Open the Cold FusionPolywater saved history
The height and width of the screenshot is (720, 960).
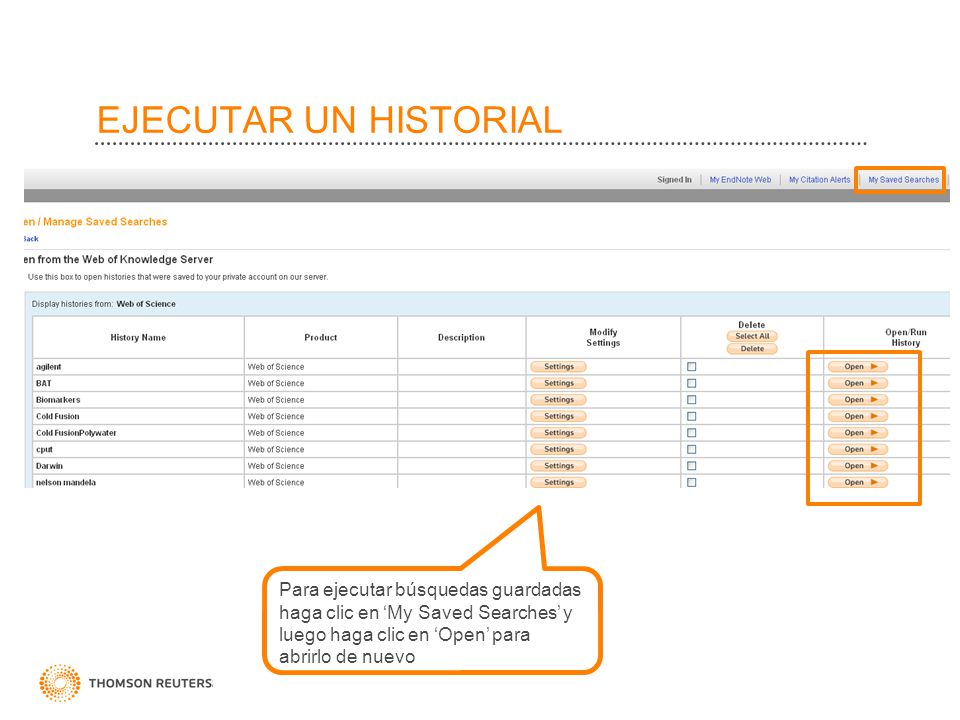858,433
